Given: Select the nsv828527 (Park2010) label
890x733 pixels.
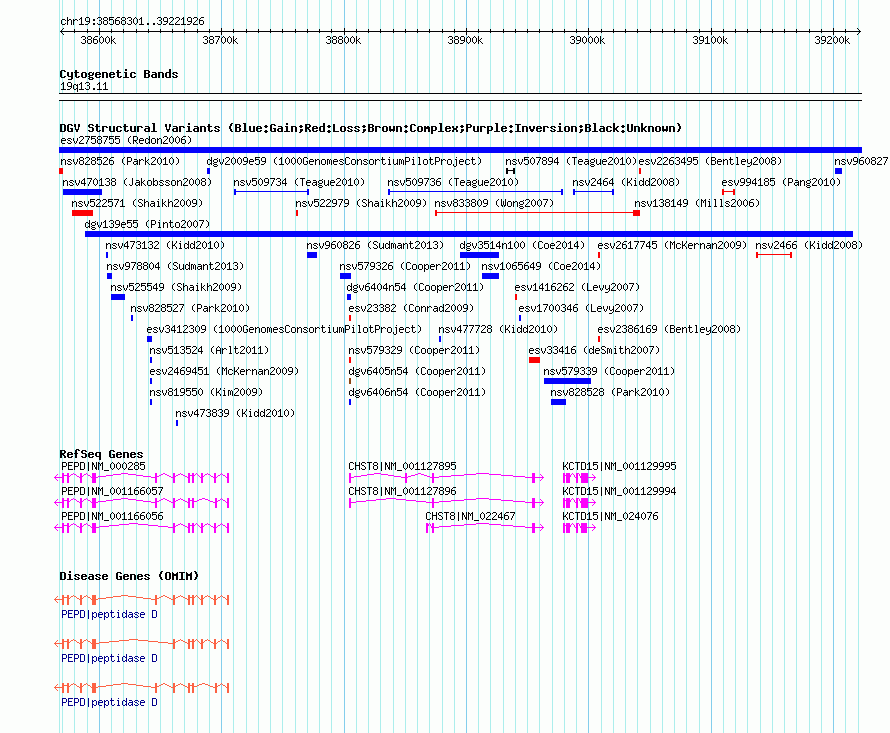Looking at the screenshot, I should [x=190, y=308].
